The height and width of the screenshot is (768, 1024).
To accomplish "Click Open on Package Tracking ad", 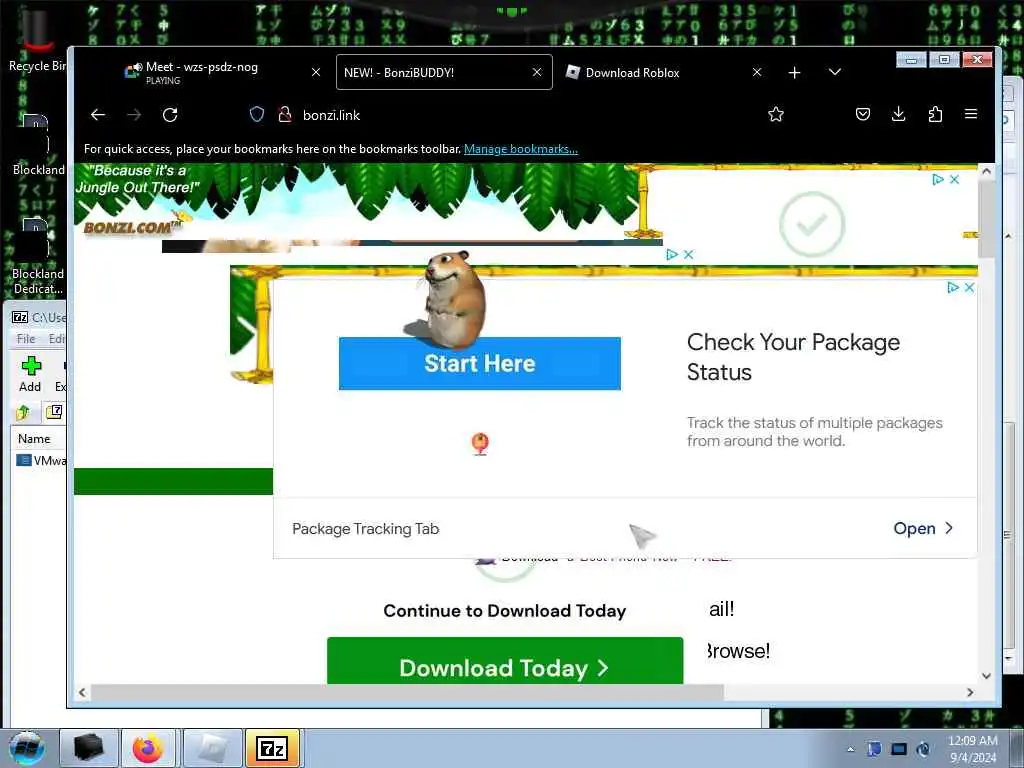I will click(x=923, y=528).
